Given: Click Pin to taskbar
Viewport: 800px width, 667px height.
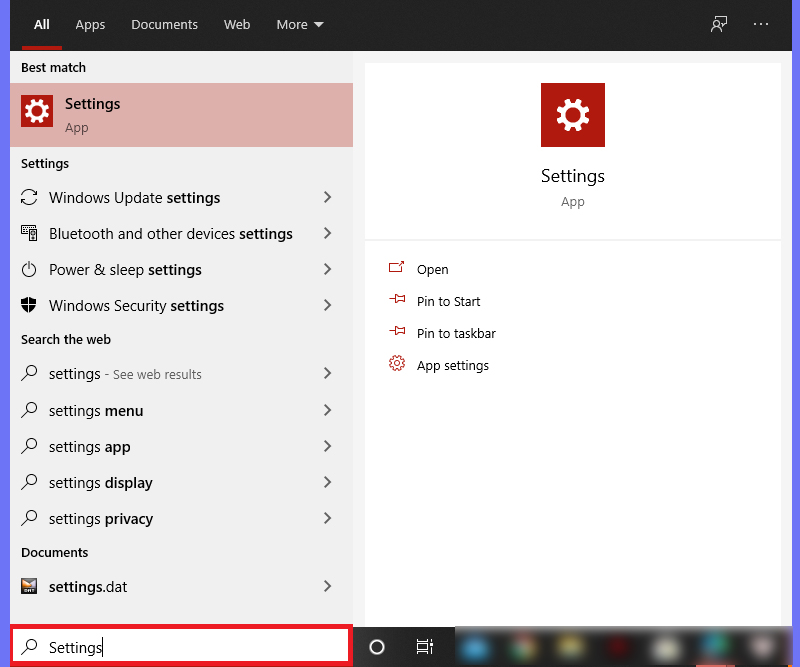Looking at the screenshot, I should tap(456, 333).
